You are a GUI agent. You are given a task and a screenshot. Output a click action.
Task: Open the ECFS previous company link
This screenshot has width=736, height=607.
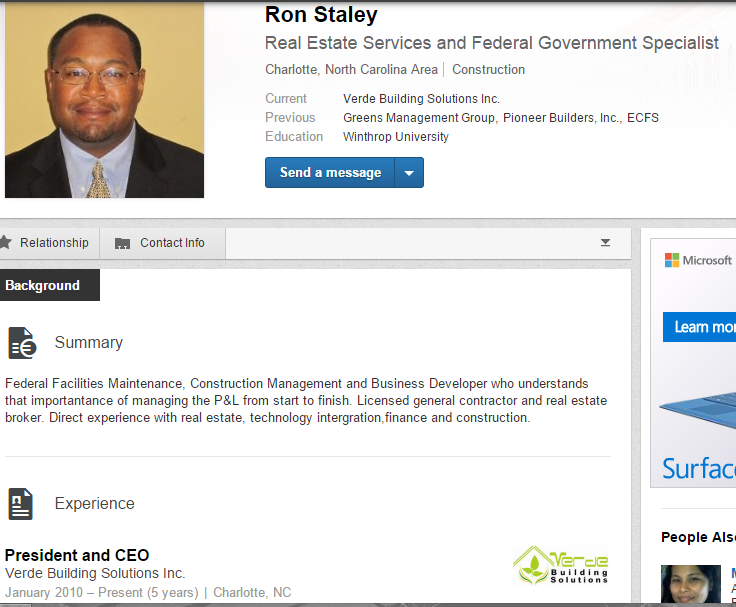point(643,118)
